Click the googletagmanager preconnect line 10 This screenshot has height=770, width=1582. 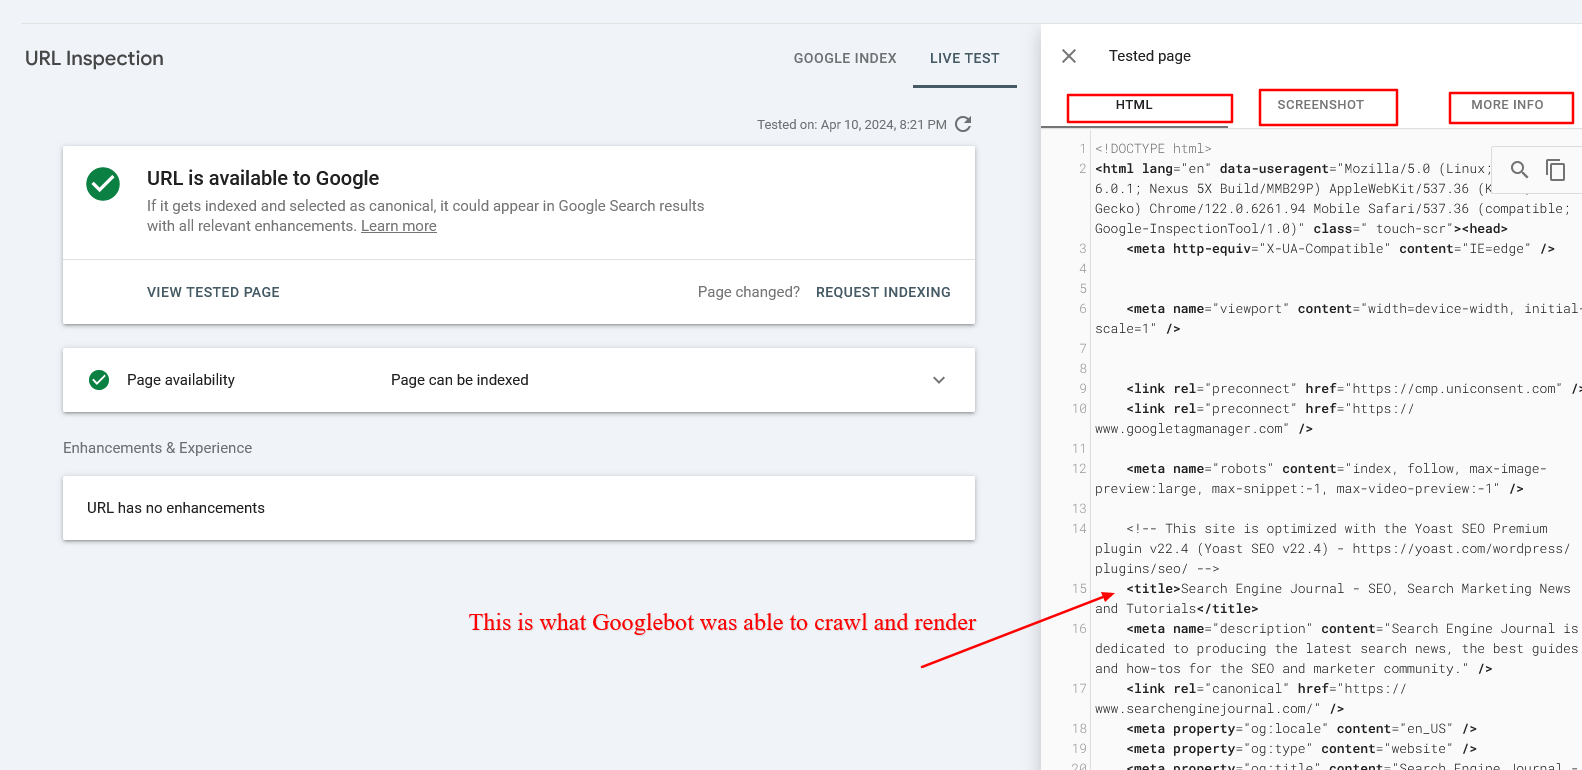(1254, 419)
